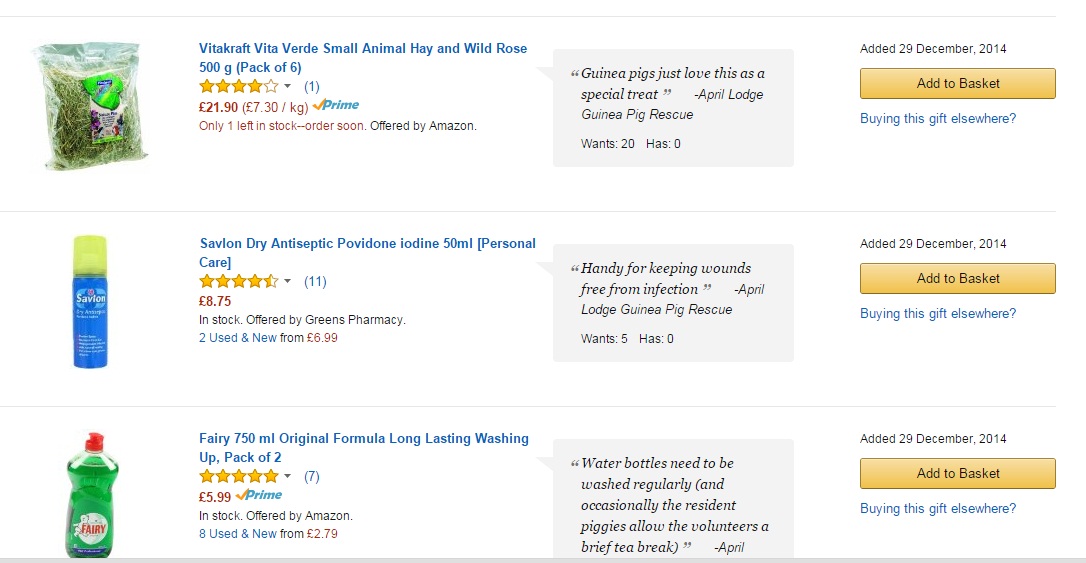Click the Savlon star rating

(239, 281)
